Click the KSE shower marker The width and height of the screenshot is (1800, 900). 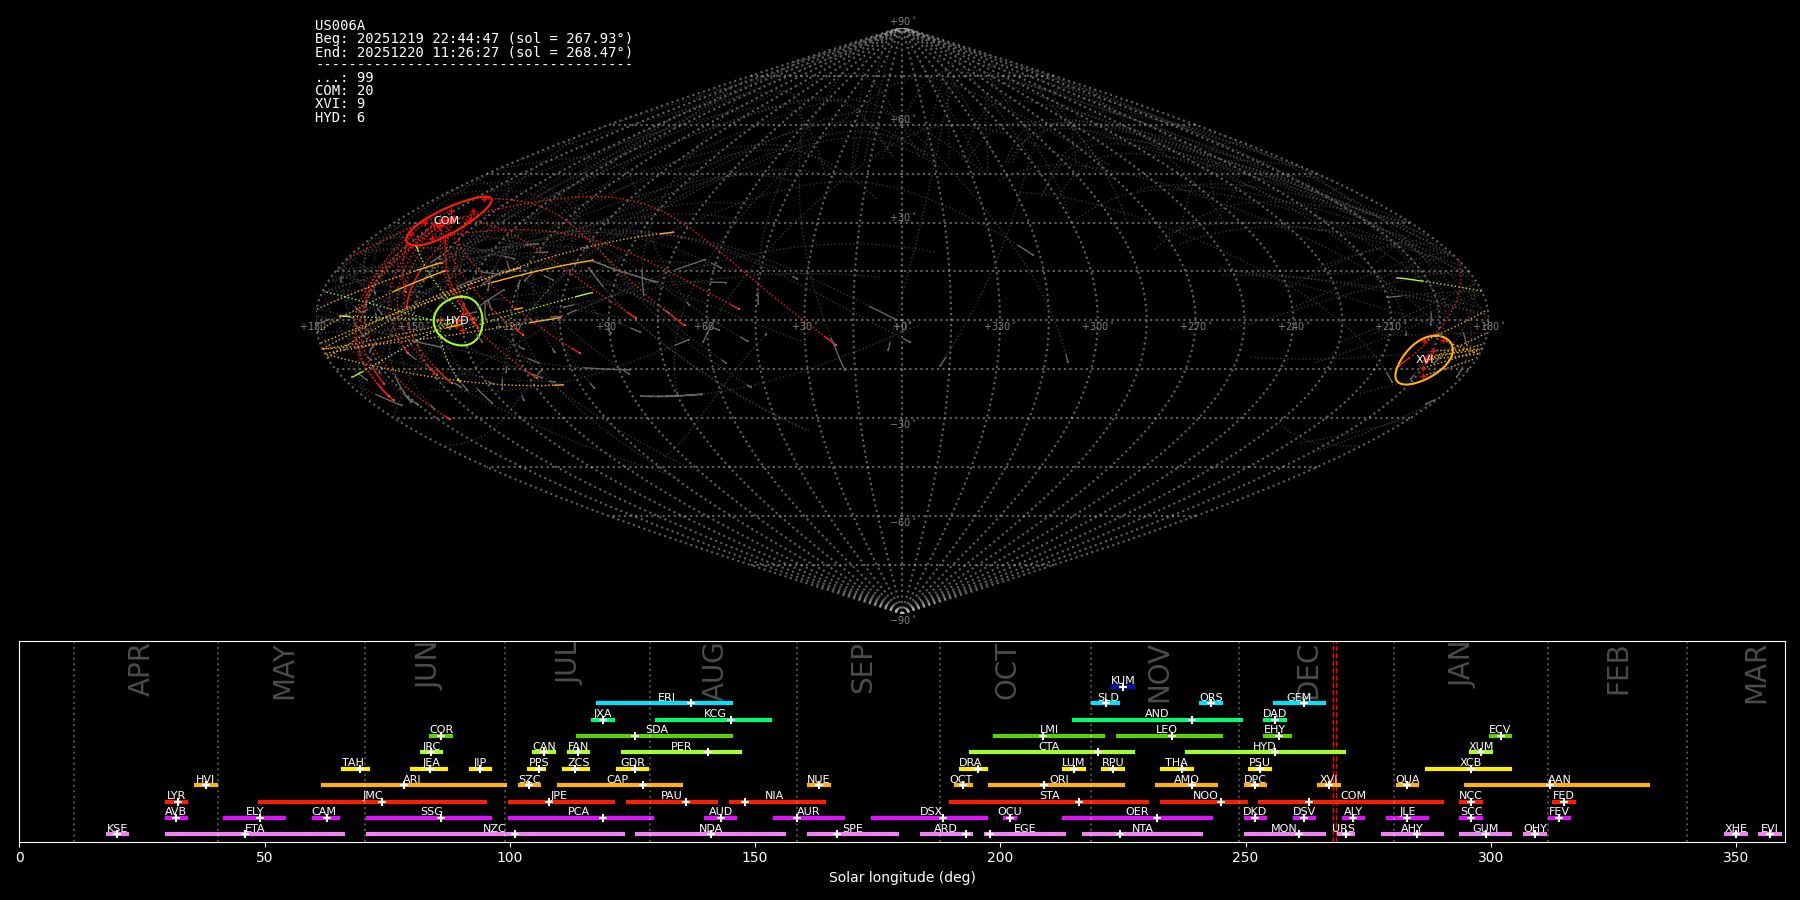click(116, 834)
